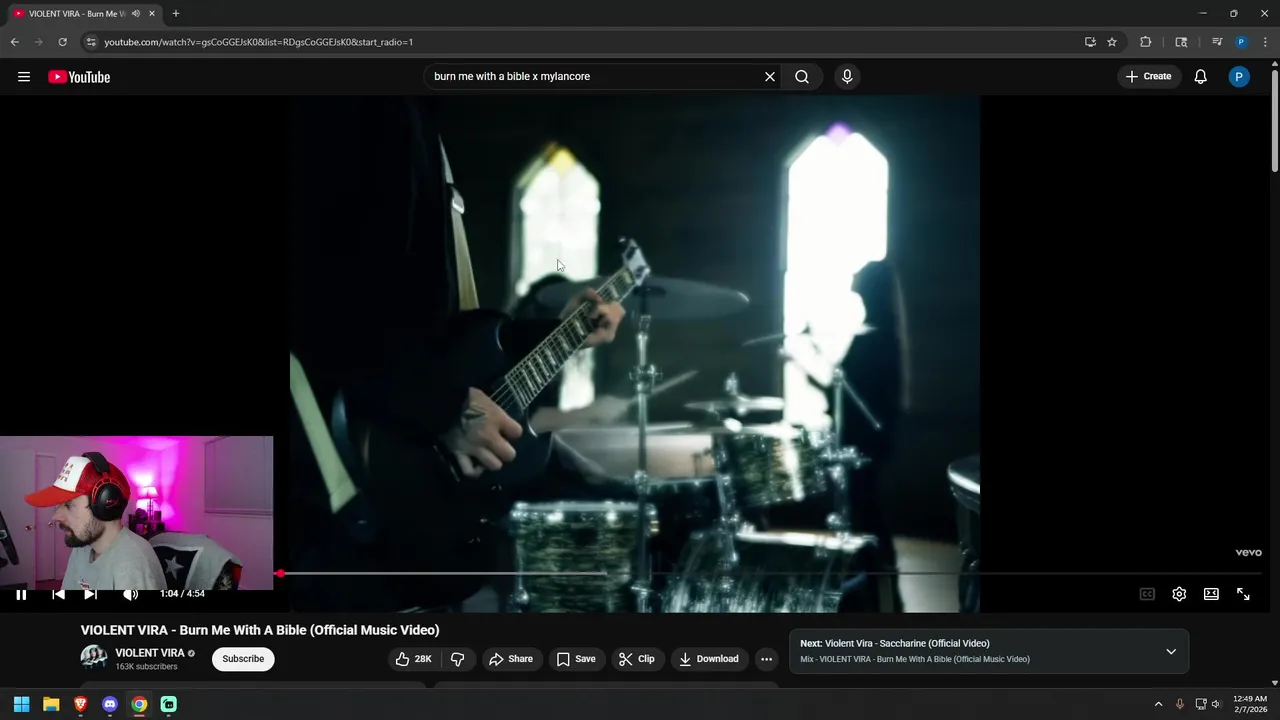Image resolution: width=1280 pixels, height=720 pixels.
Task: Skip to the previous video
Action: [58, 594]
